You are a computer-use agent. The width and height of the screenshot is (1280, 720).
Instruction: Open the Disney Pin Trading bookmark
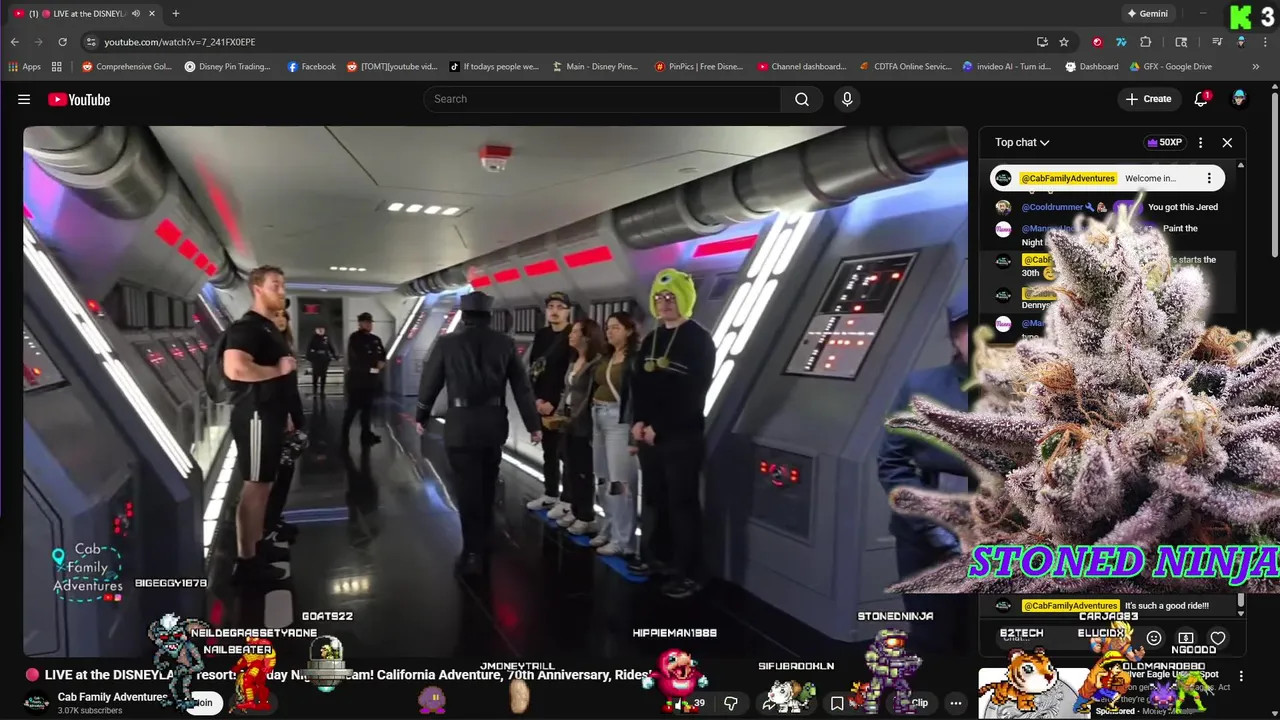click(x=228, y=67)
